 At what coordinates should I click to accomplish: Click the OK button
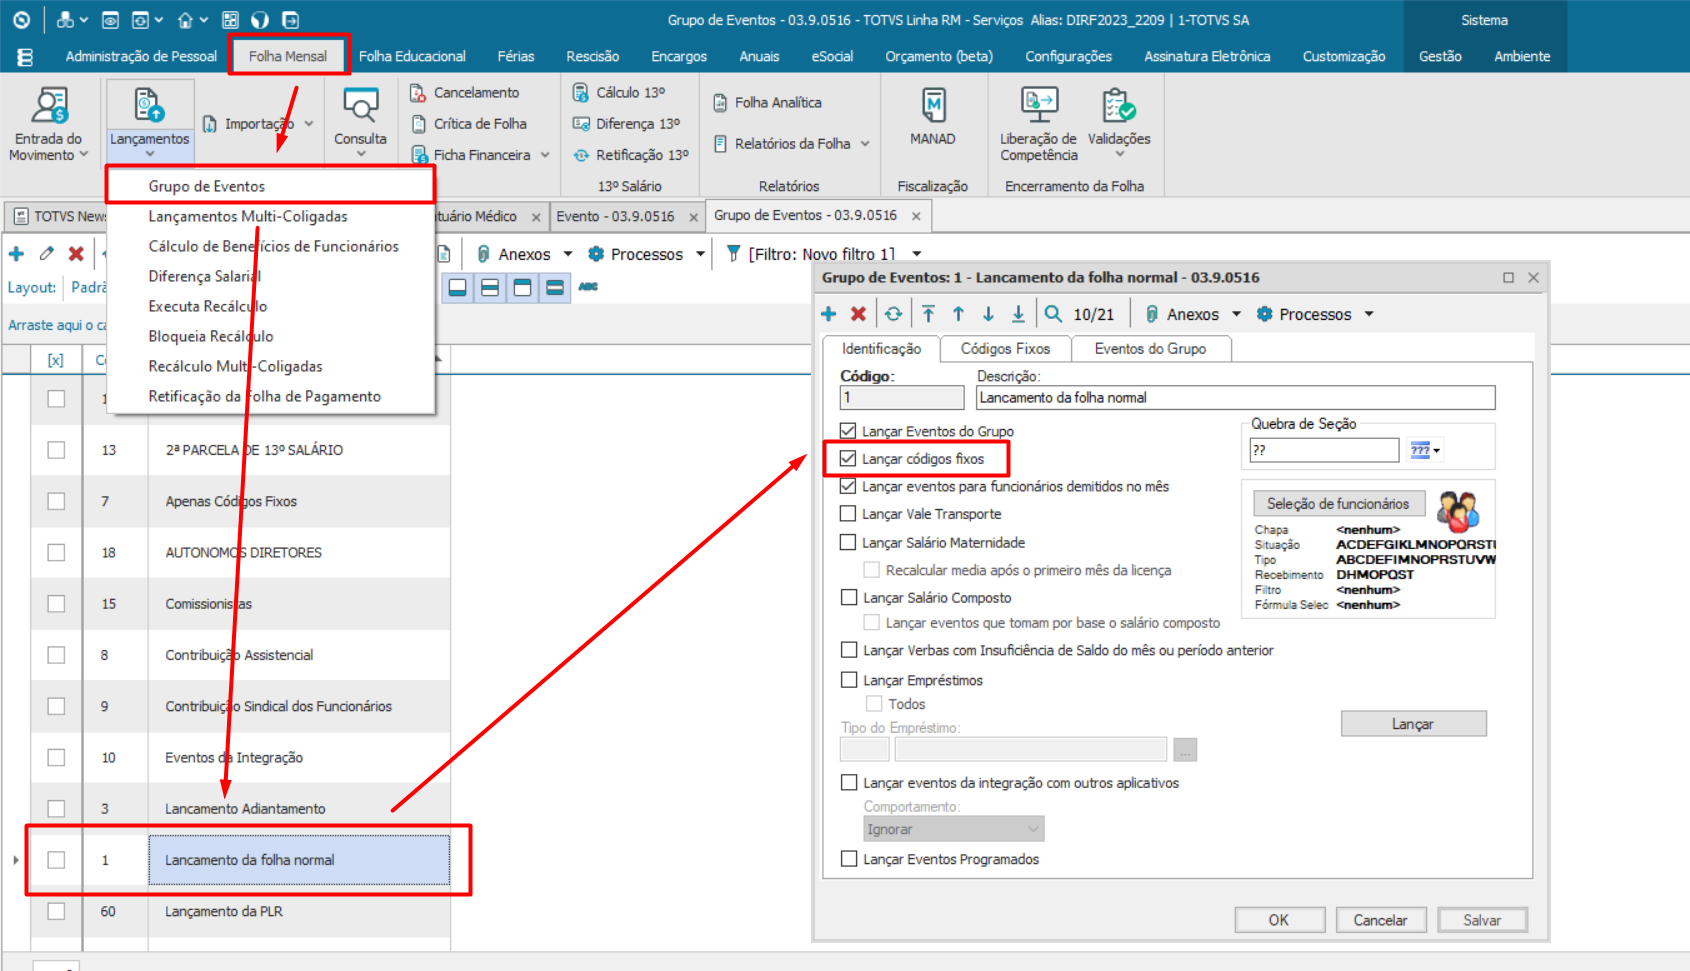1279,920
